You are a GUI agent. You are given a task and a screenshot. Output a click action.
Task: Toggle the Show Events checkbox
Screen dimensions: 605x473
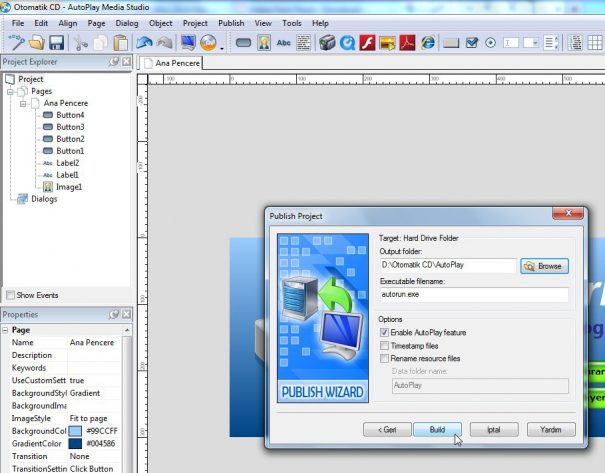[10, 295]
